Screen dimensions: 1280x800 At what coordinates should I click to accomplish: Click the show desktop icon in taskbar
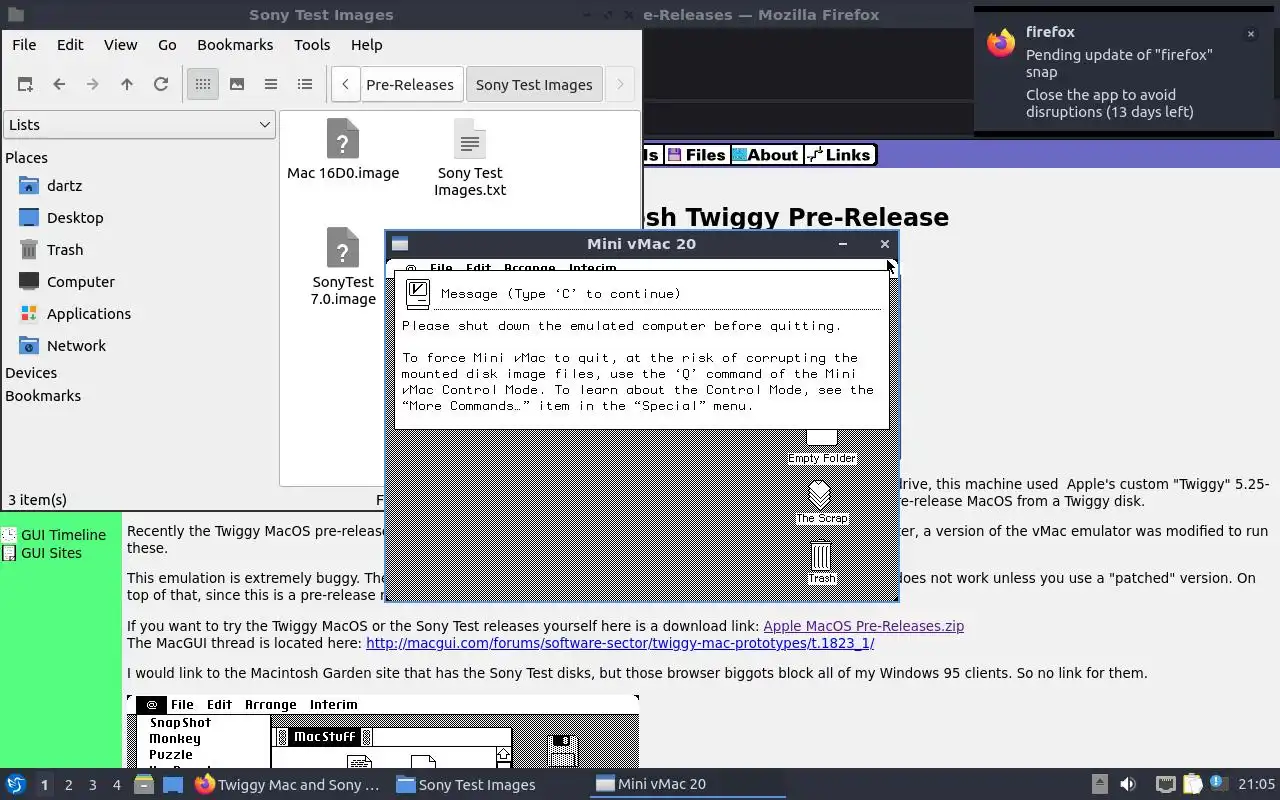coord(173,785)
